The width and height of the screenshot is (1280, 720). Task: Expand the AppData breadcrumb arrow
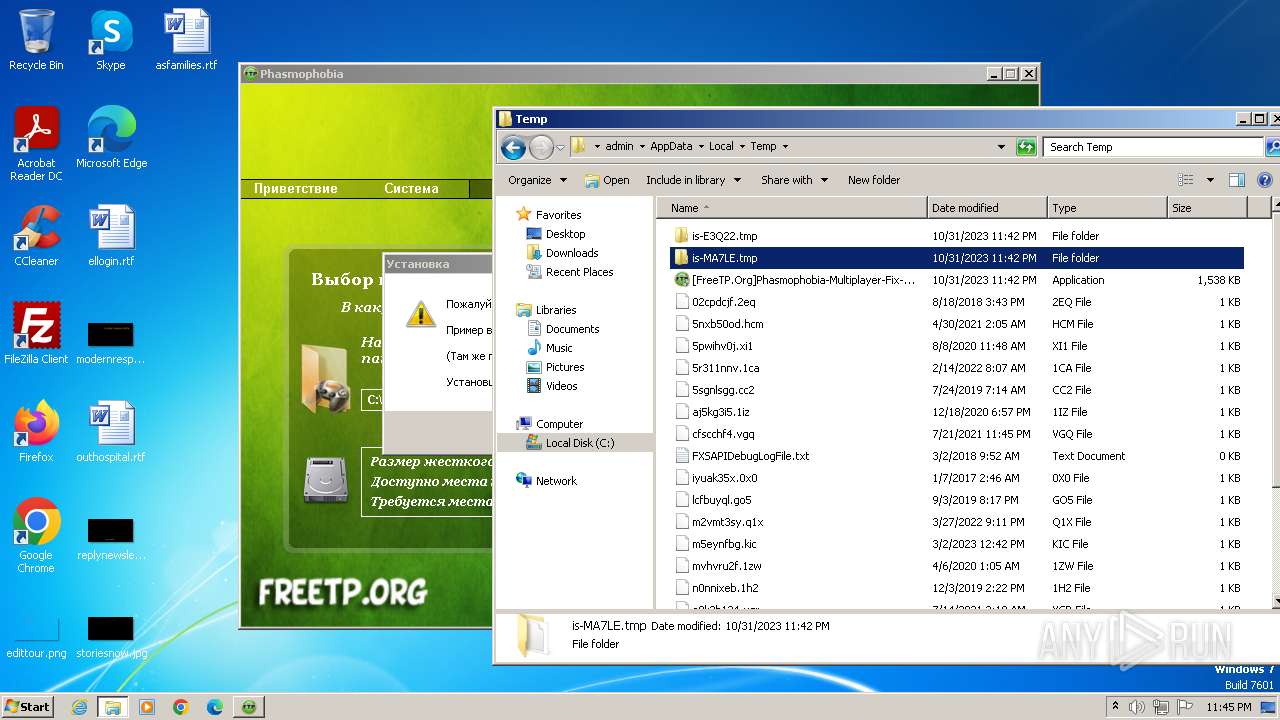tap(700, 146)
